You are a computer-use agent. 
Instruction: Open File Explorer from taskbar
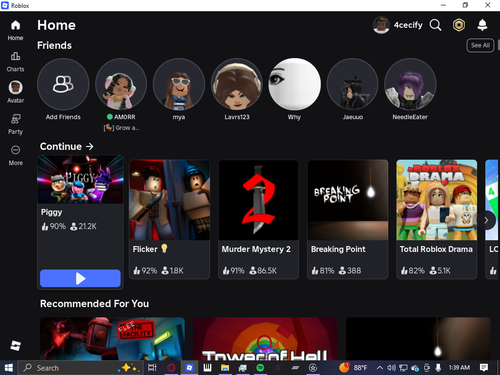click(x=225, y=368)
